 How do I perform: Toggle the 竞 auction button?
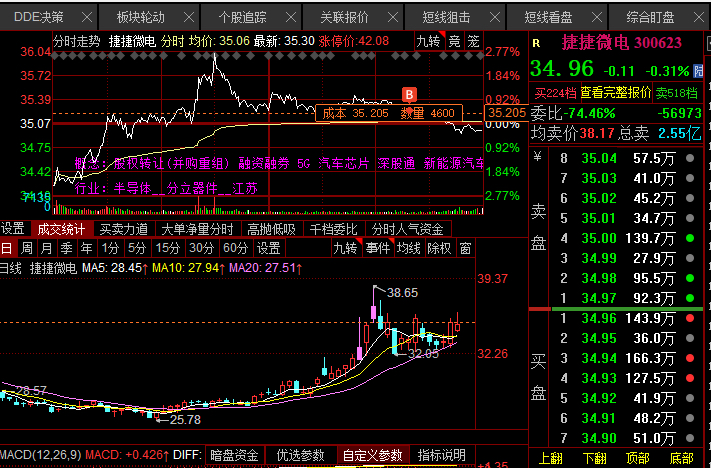pyautogui.click(x=455, y=41)
